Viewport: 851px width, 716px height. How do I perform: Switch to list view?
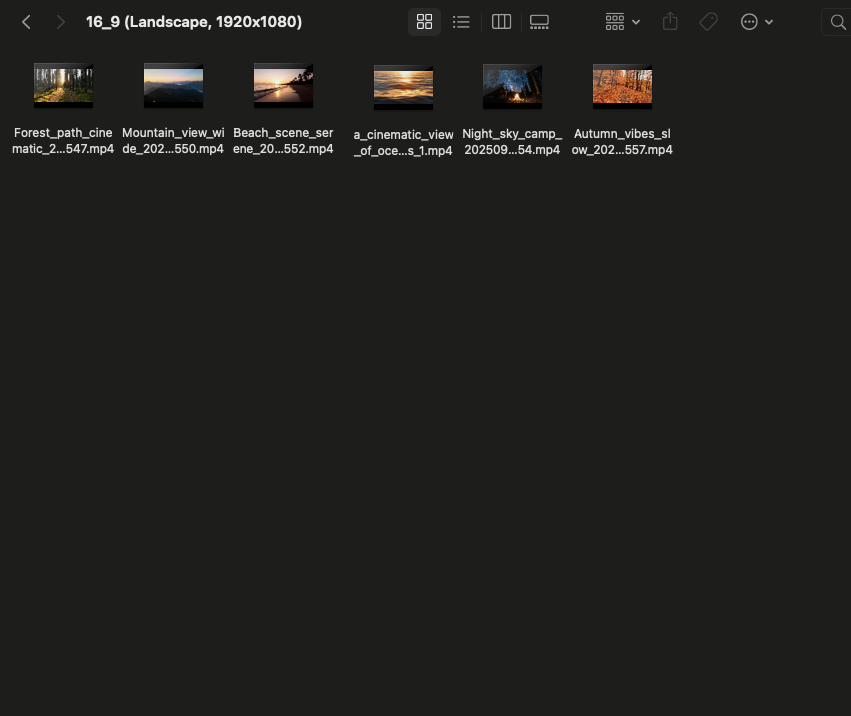click(x=461, y=22)
